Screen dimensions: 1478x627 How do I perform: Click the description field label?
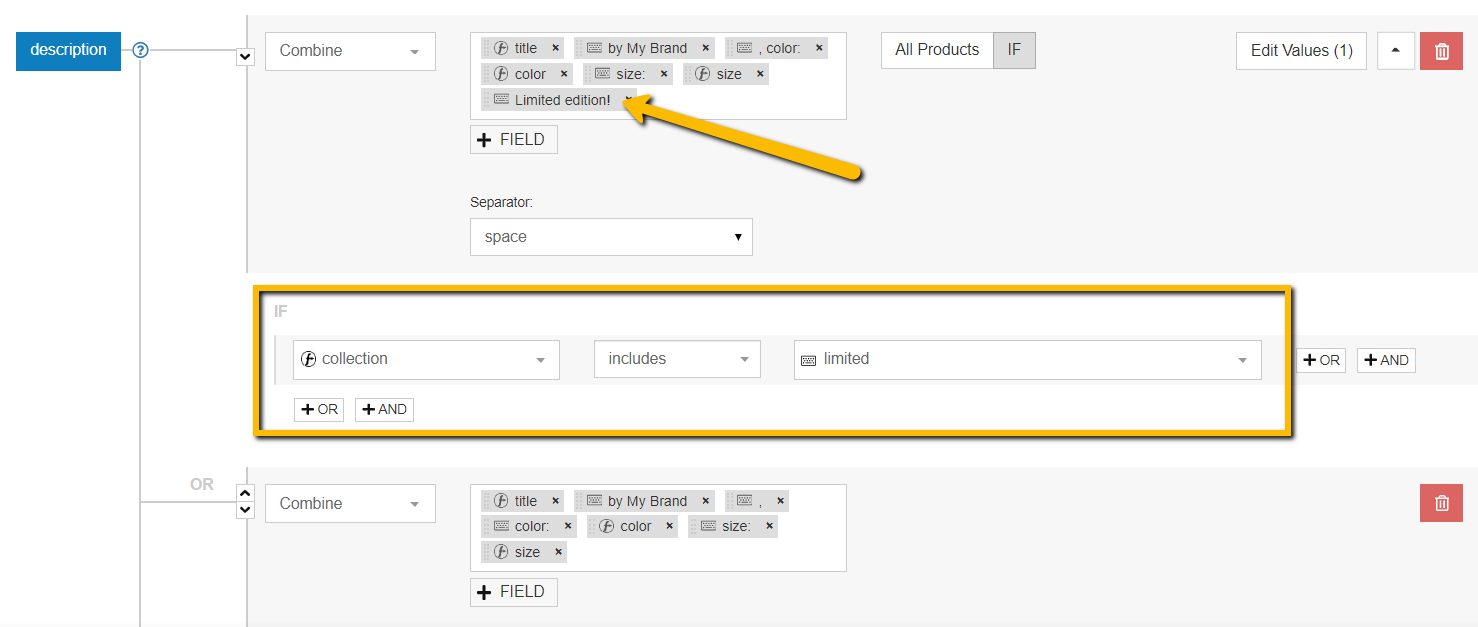click(x=68, y=50)
